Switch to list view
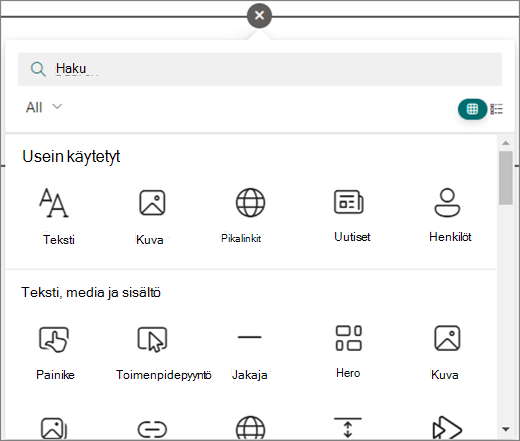Screen dimensions: 520x441 (x=497, y=109)
